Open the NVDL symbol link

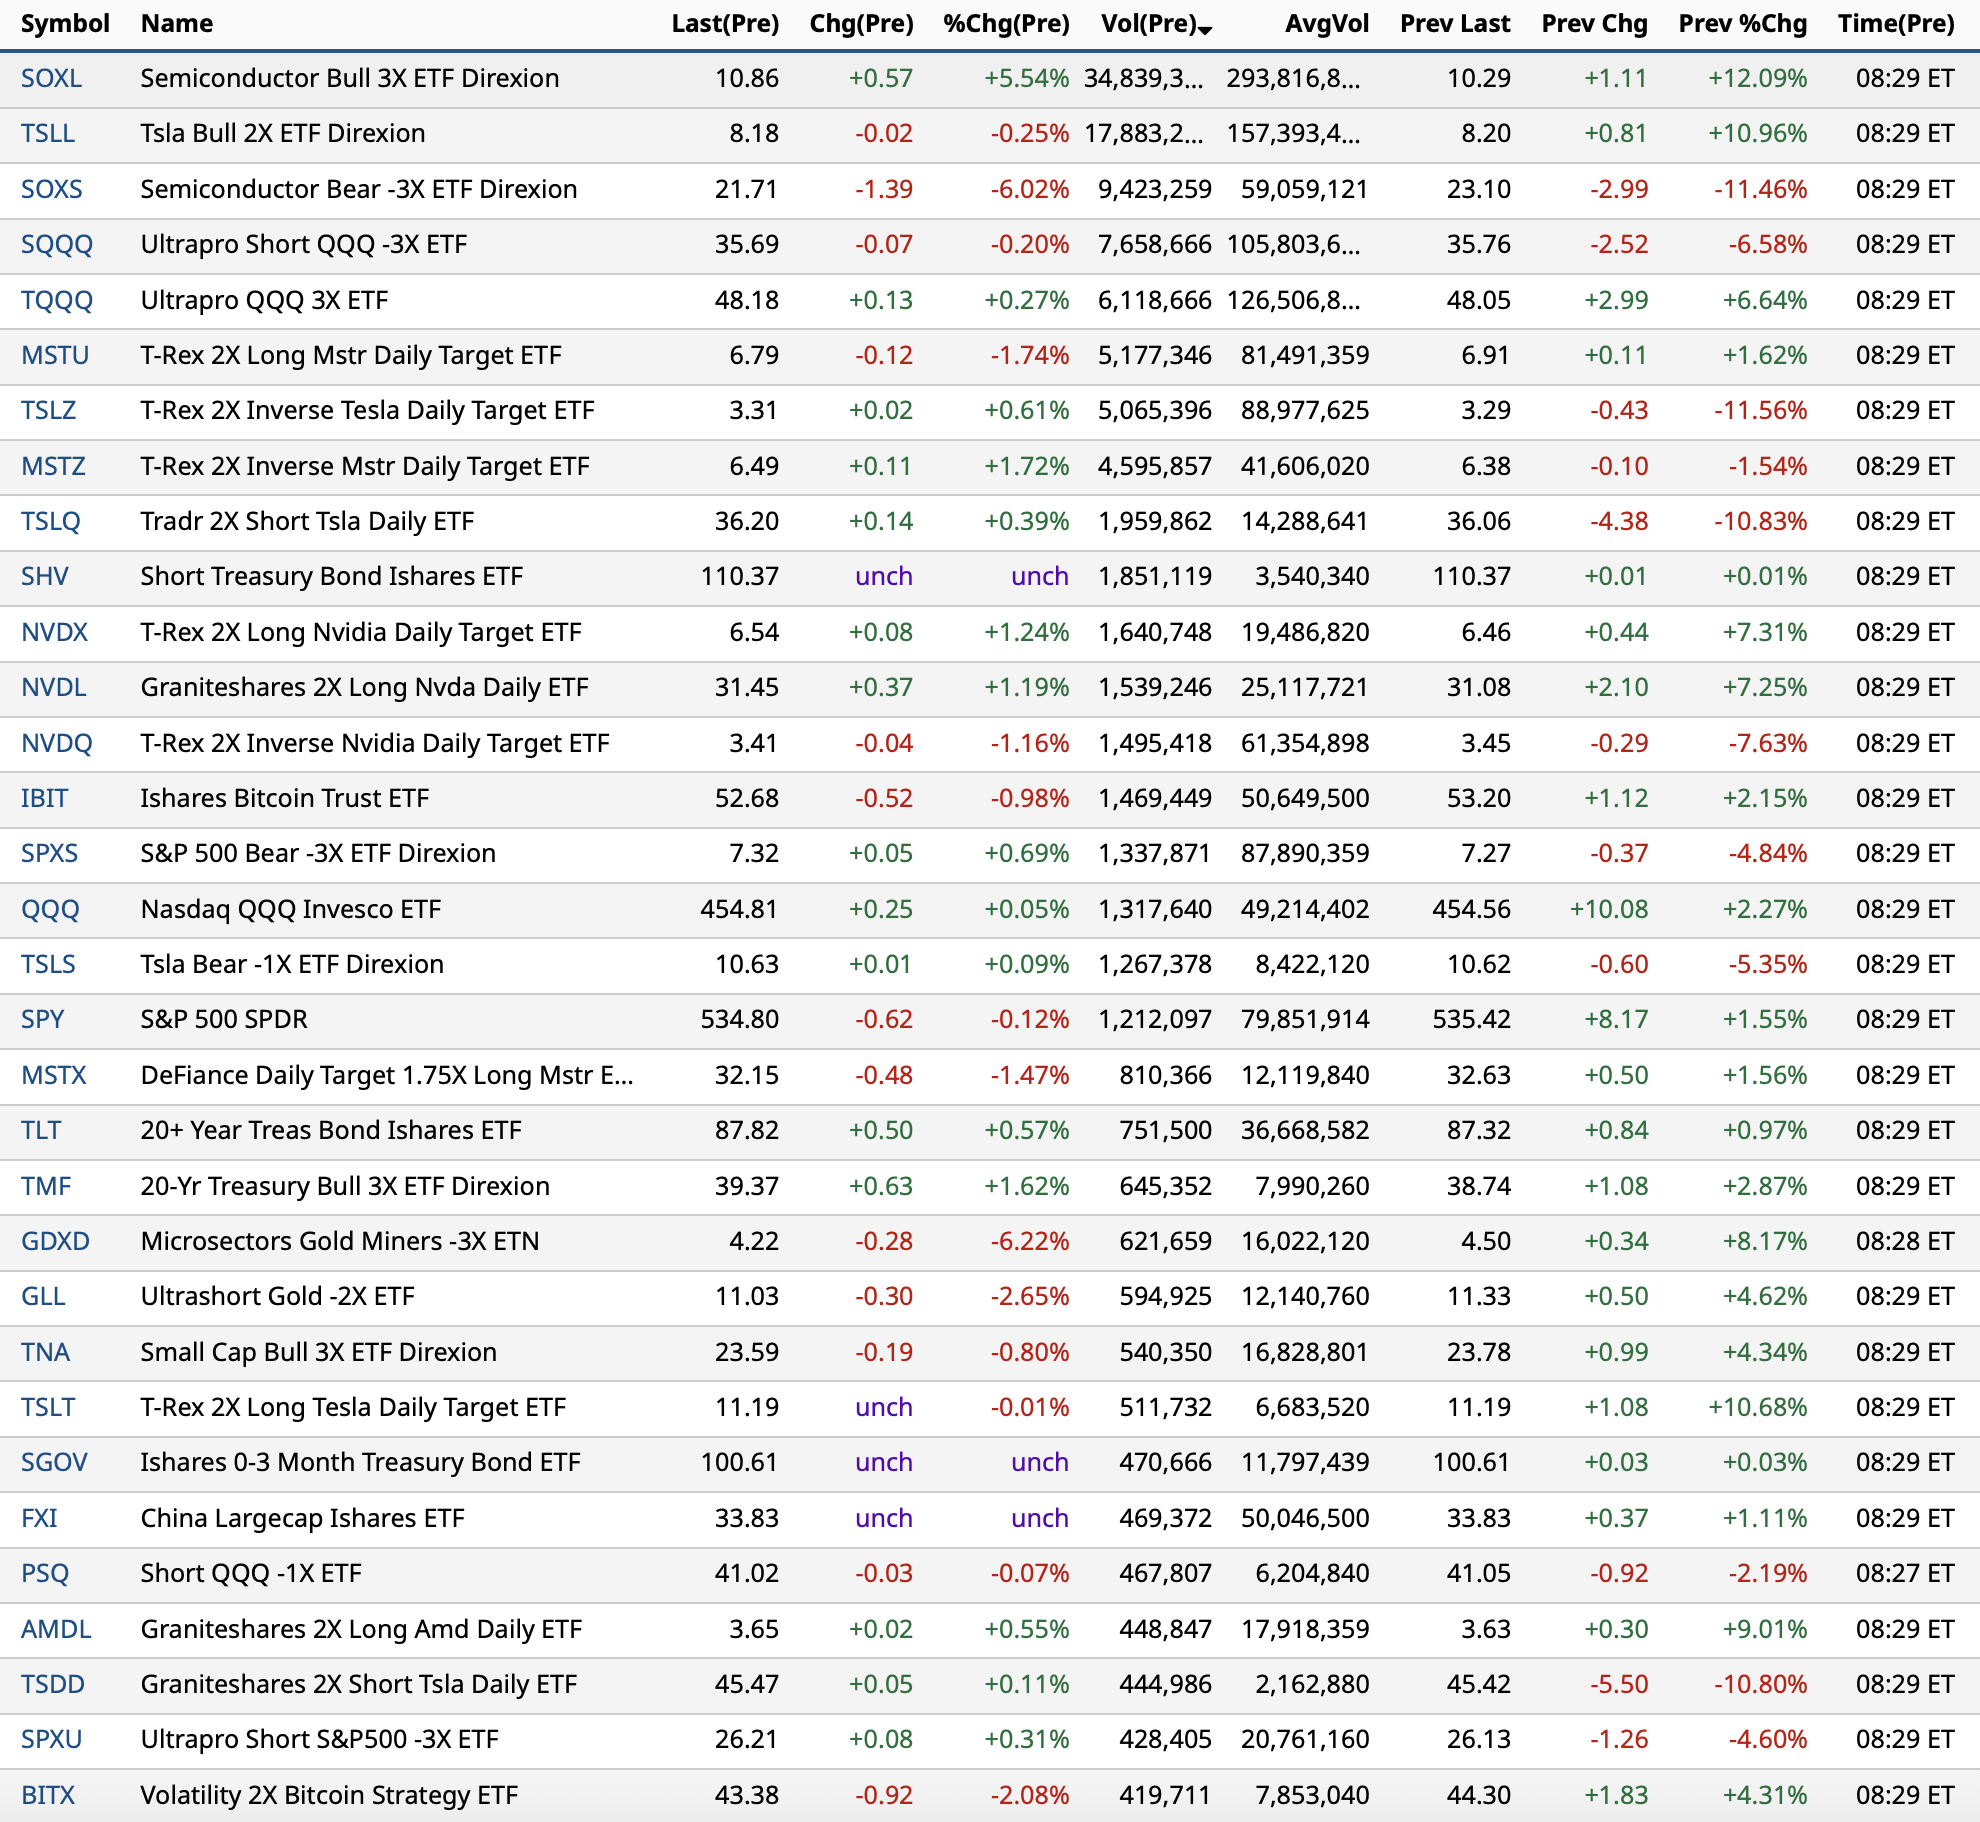54,687
